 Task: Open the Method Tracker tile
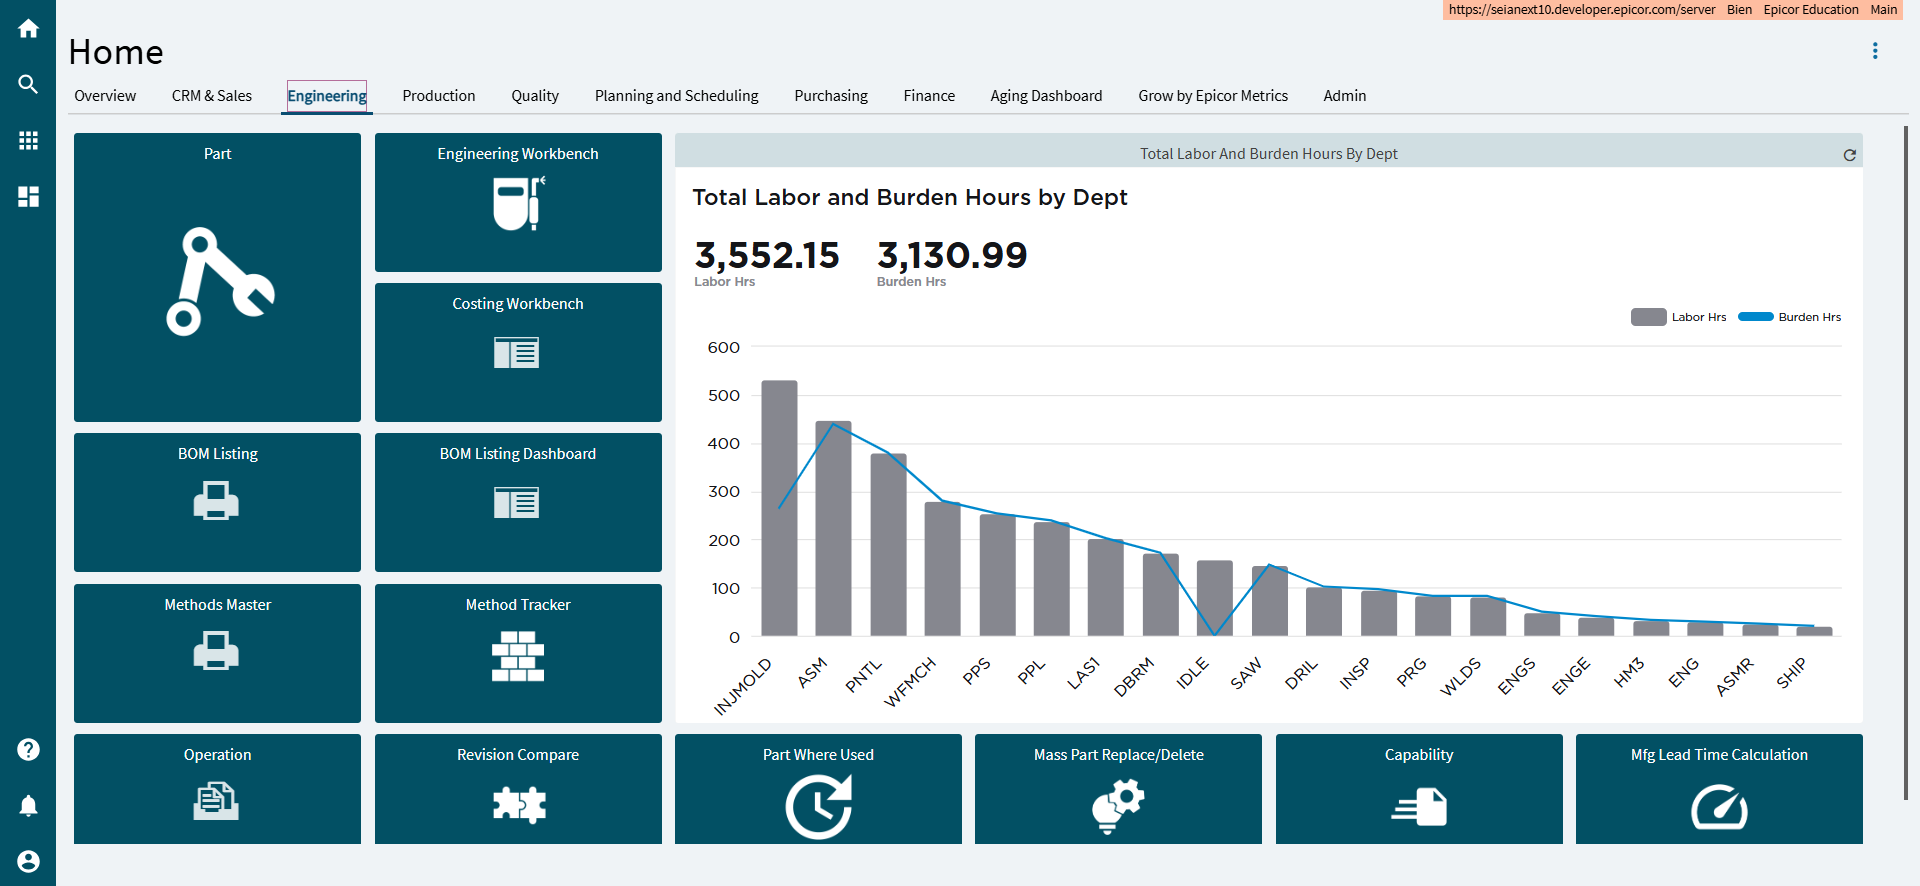click(x=518, y=653)
